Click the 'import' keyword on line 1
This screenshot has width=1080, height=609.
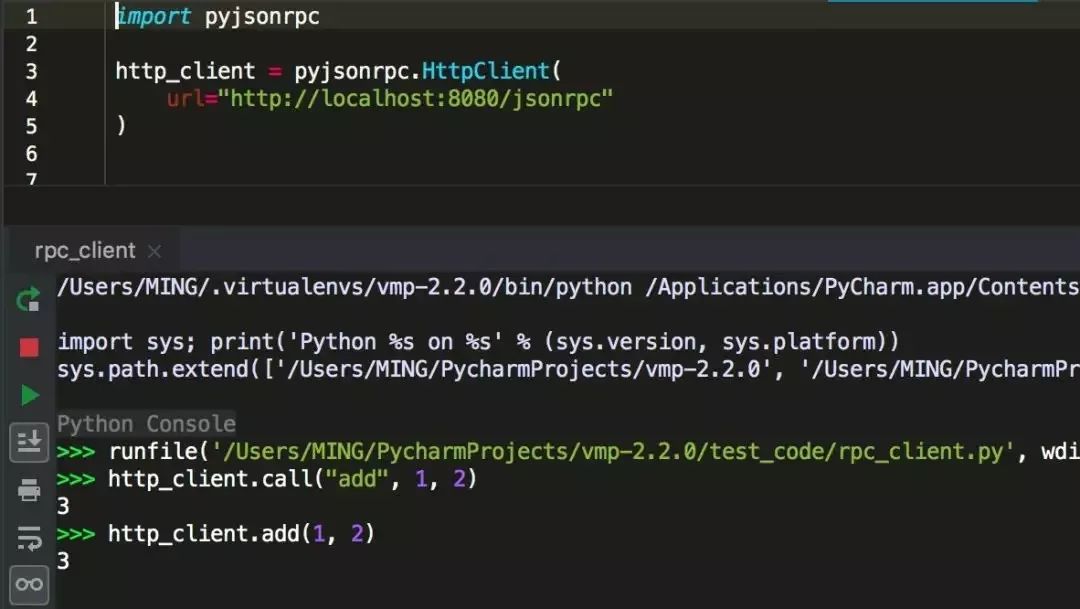[153, 16]
